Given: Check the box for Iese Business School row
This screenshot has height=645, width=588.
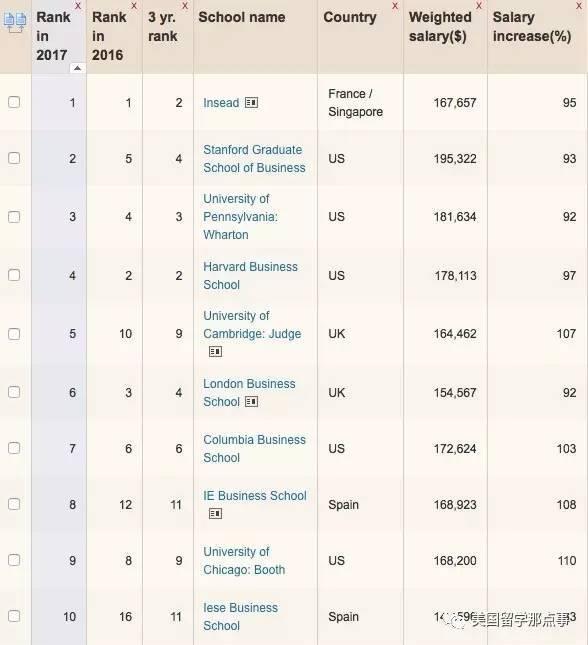Looking at the screenshot, I should [x=14, y=616].
